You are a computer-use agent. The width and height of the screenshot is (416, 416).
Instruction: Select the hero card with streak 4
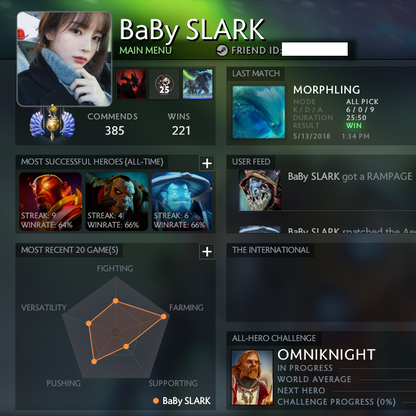click(x=117, y=201)
